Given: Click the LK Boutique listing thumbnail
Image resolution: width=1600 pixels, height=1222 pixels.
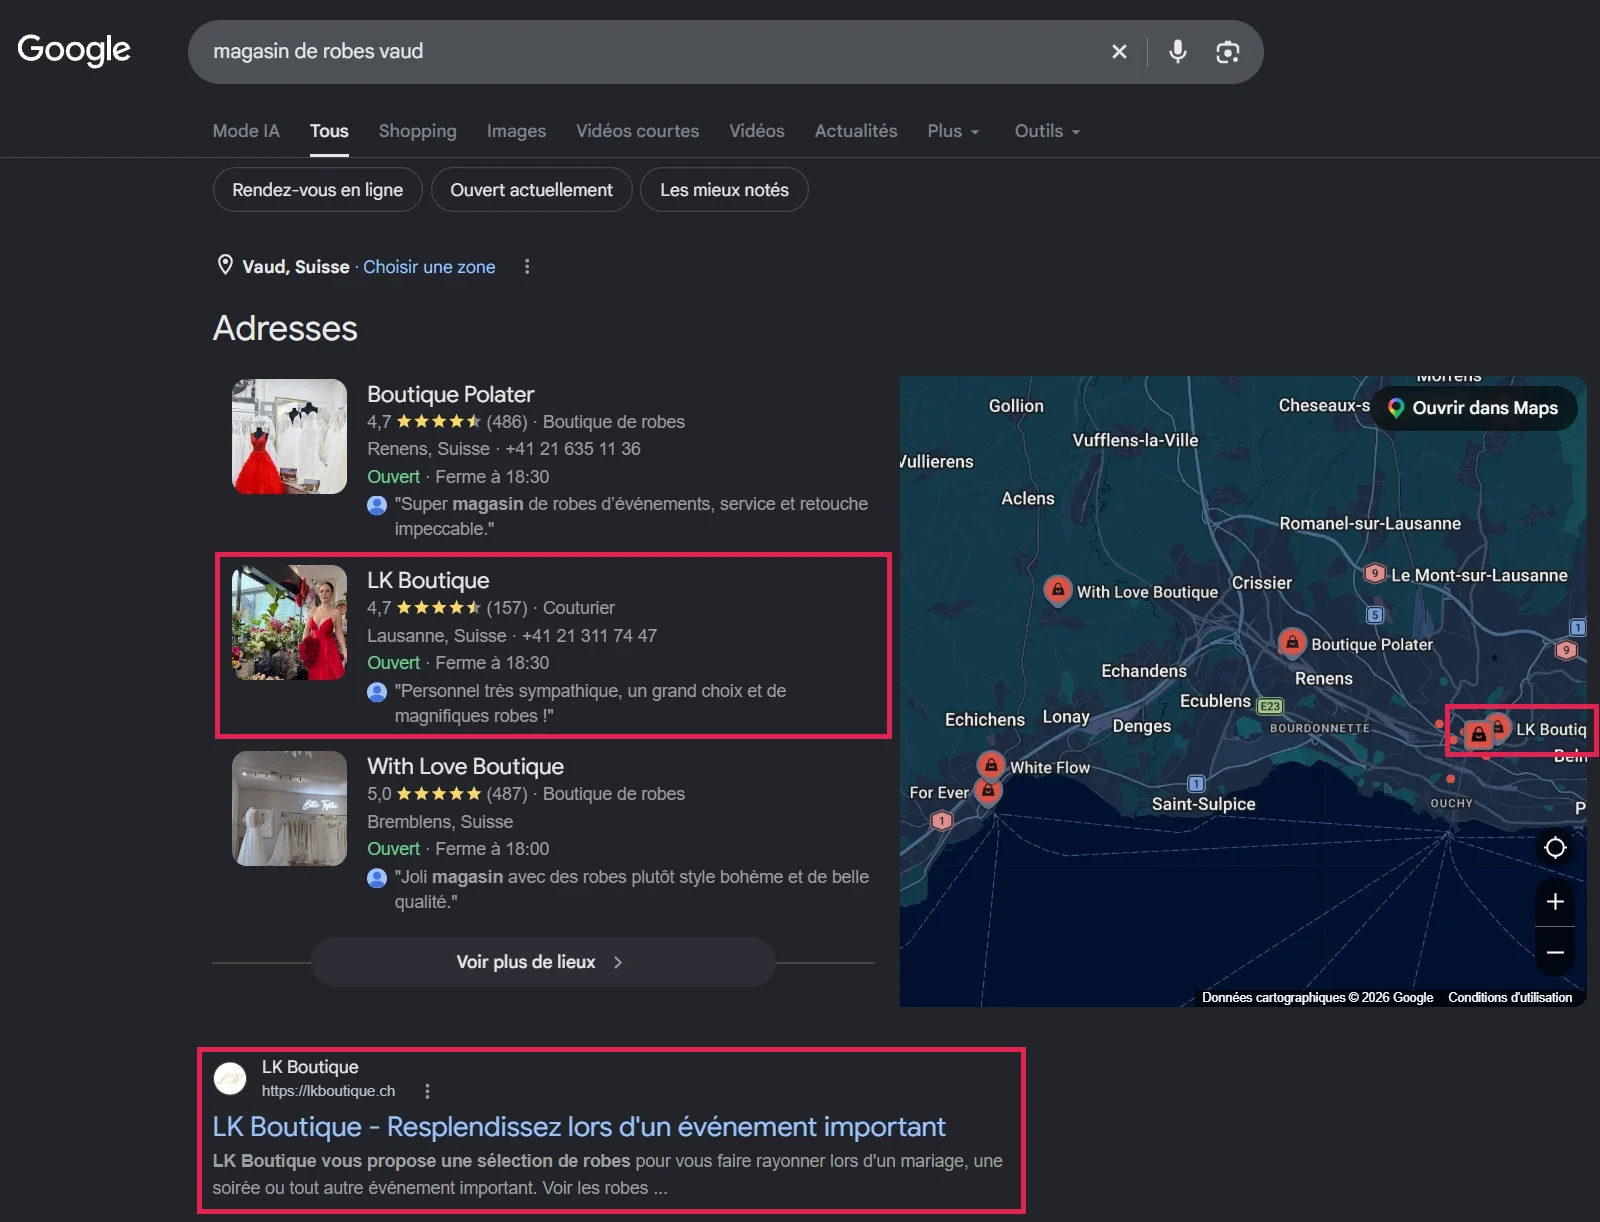Looking at the screenshot, I should [x=289, y=622].
